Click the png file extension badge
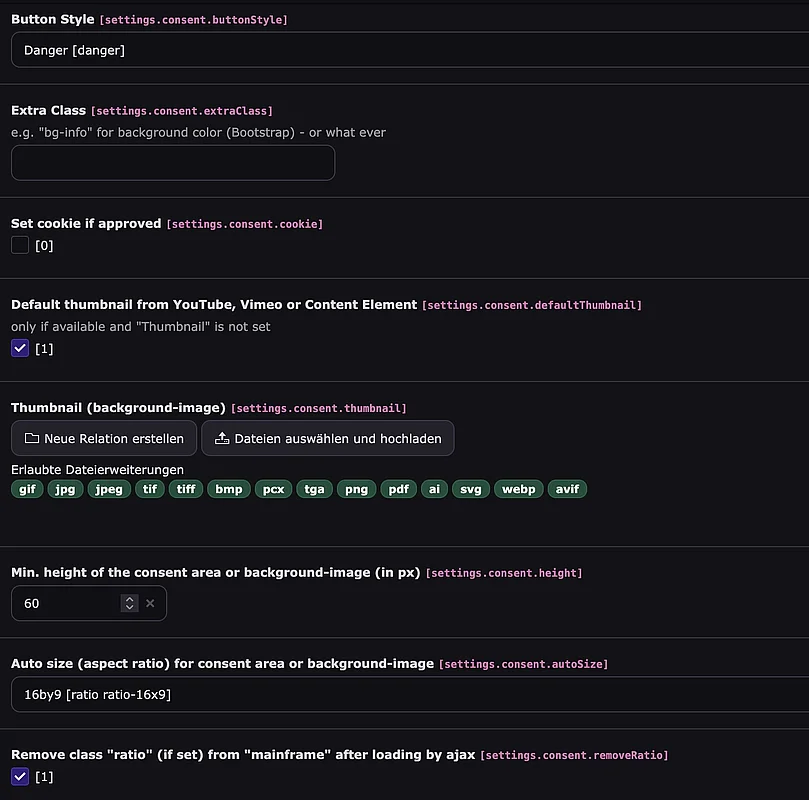This screenshot has height=800, width=809. click(x=355, y=489)
